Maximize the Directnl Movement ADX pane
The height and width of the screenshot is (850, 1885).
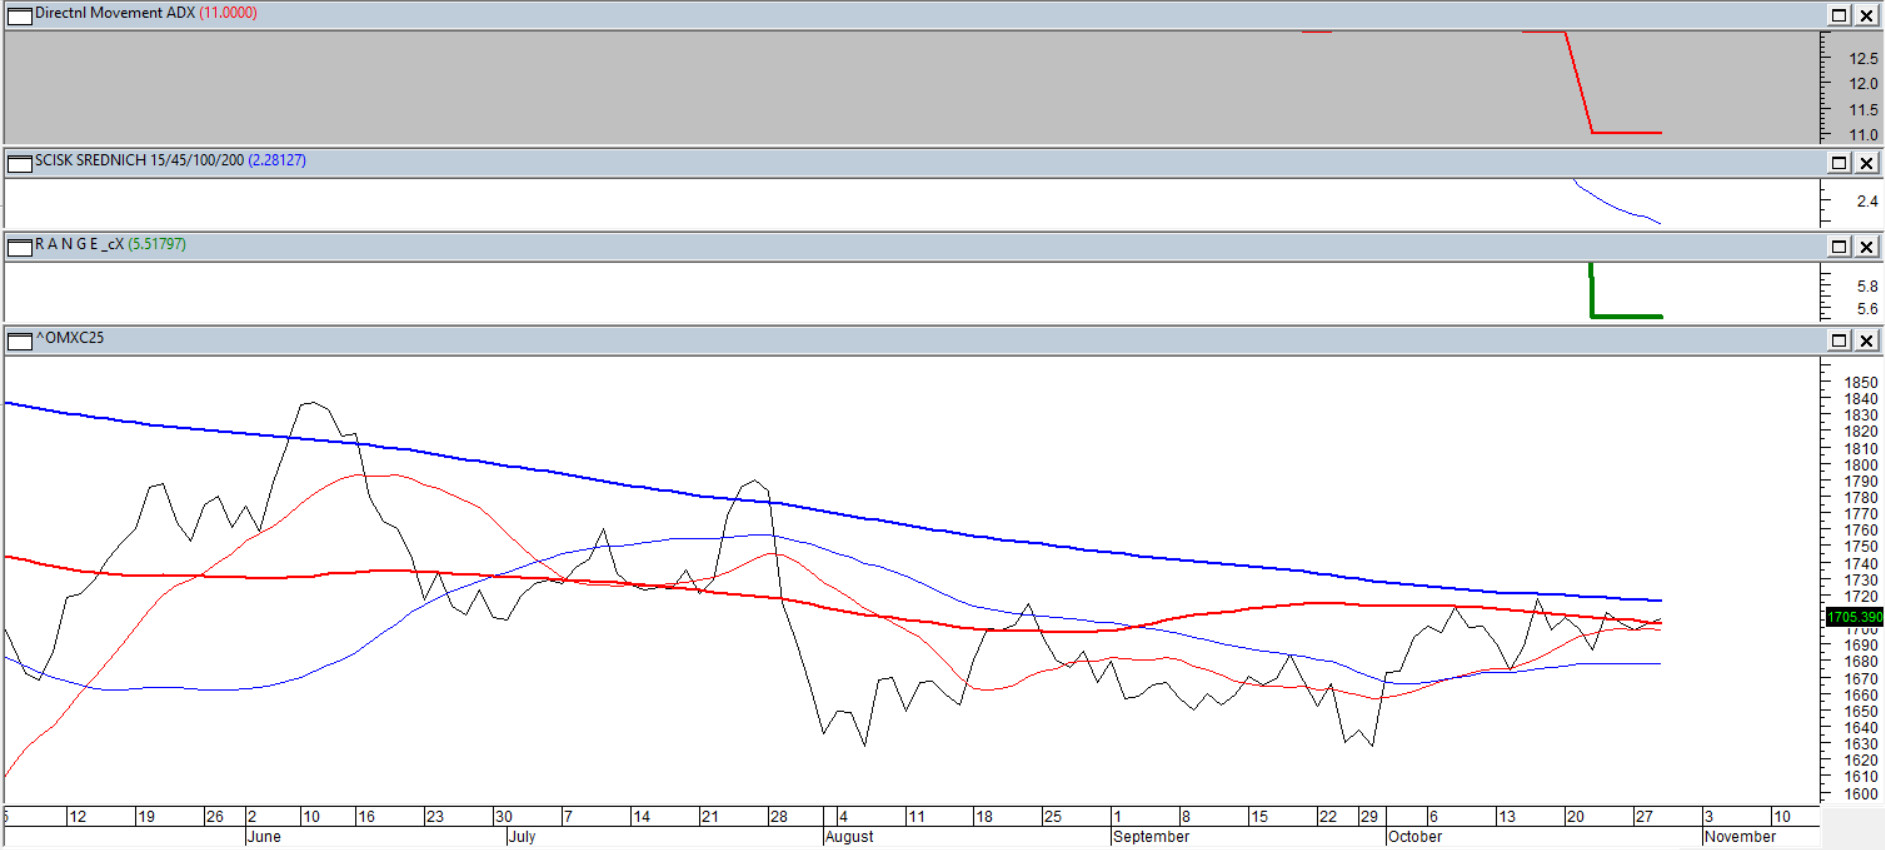click(x=1839, y=15)
